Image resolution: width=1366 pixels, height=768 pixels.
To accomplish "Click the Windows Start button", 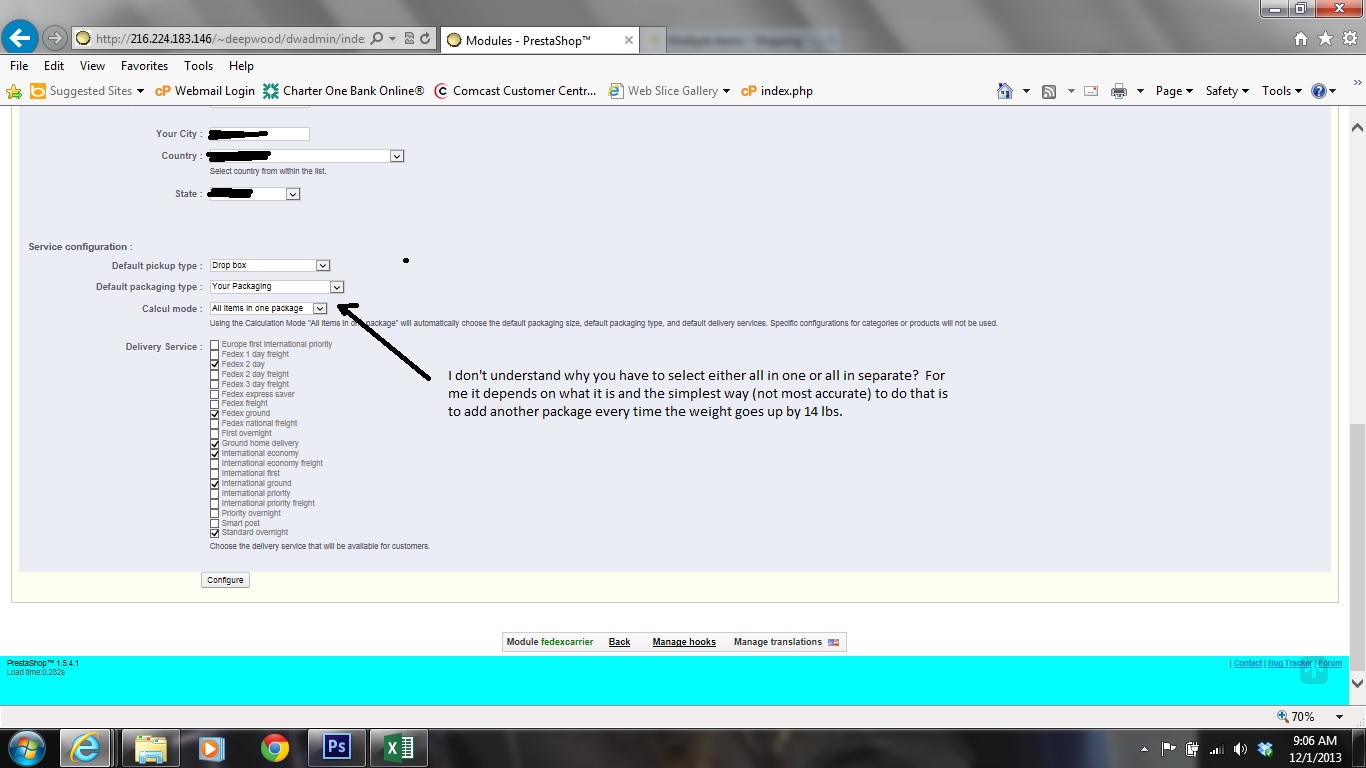I will (x=26, y=747).
